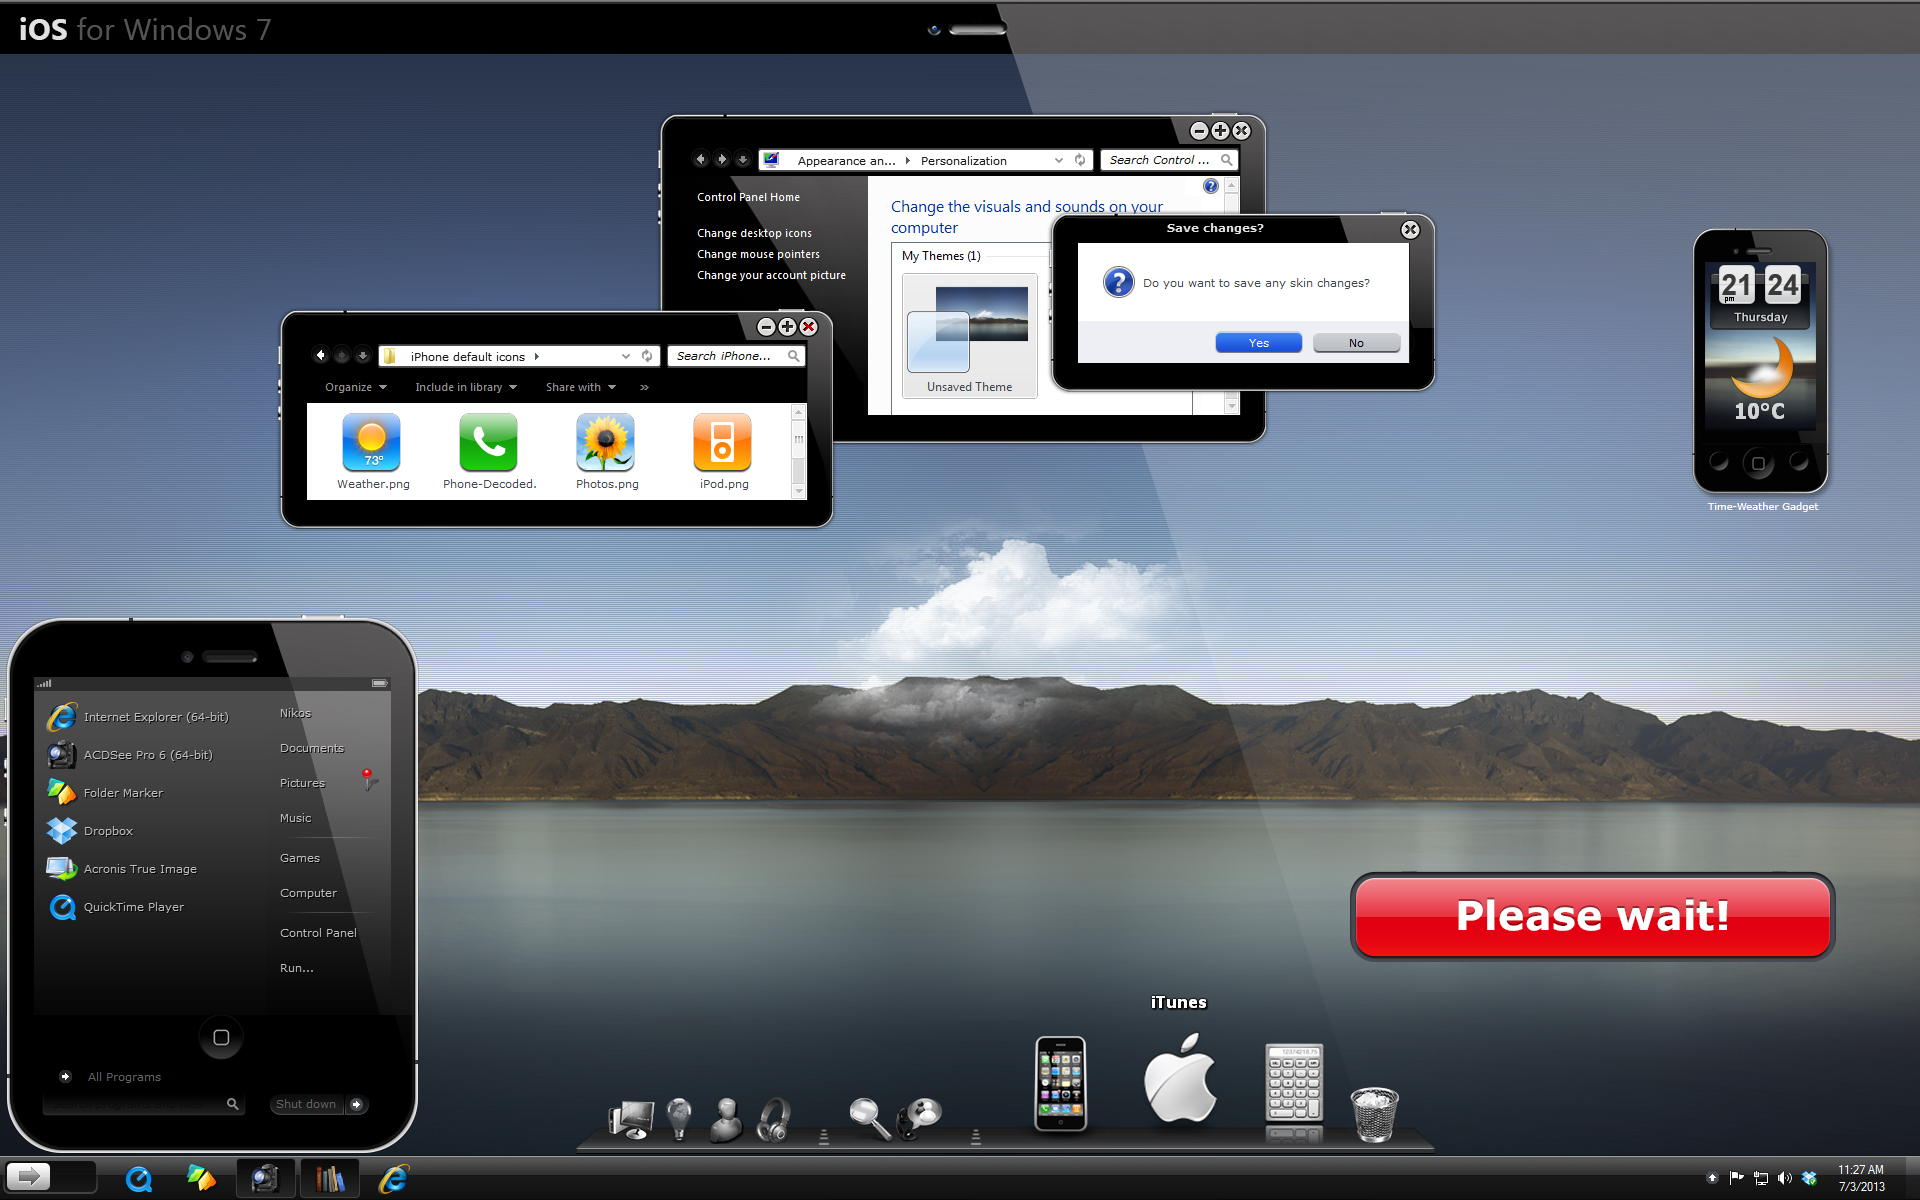The image size is (1920, 1200).
Task: Refresh the iPhone default icons folder view
Action: tap(647, 356)
